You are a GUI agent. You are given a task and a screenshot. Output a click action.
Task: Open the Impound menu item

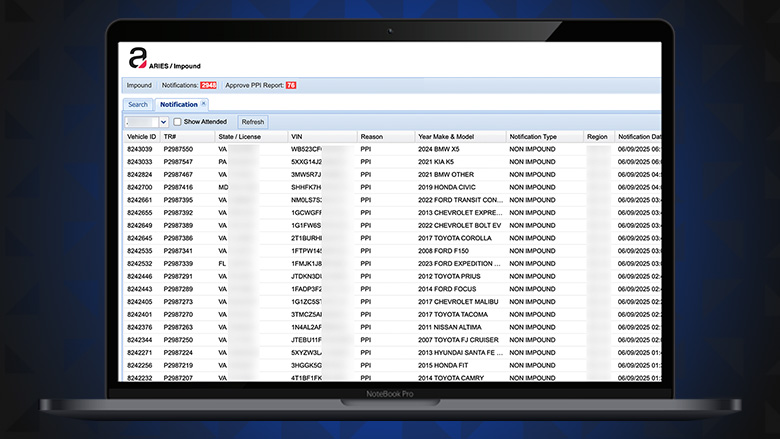tap(139, 86)
